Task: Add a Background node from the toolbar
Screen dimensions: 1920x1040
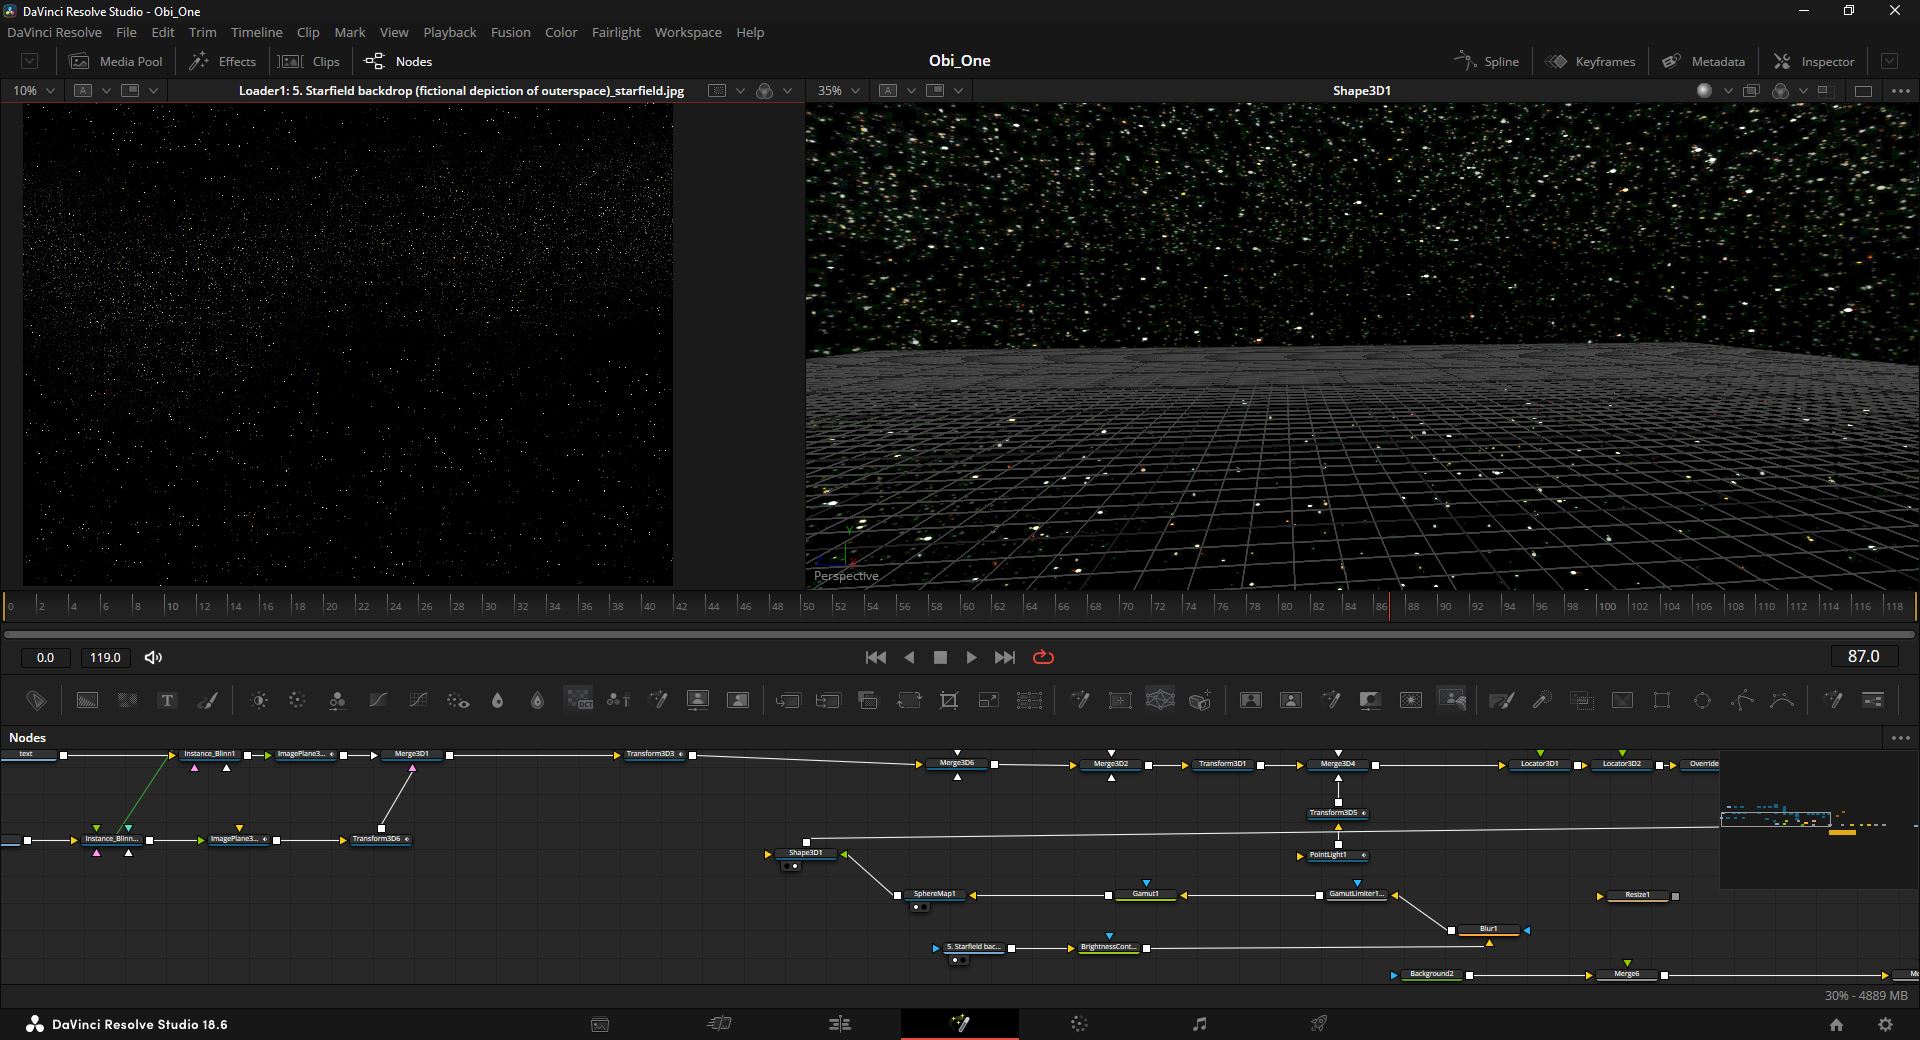Action: (87, 700)
